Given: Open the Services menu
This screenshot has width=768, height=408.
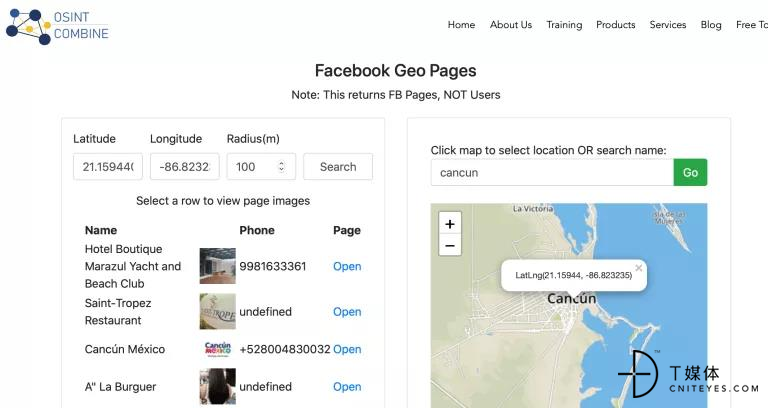Looking at the screenshot, I should (x=668, y=24).
